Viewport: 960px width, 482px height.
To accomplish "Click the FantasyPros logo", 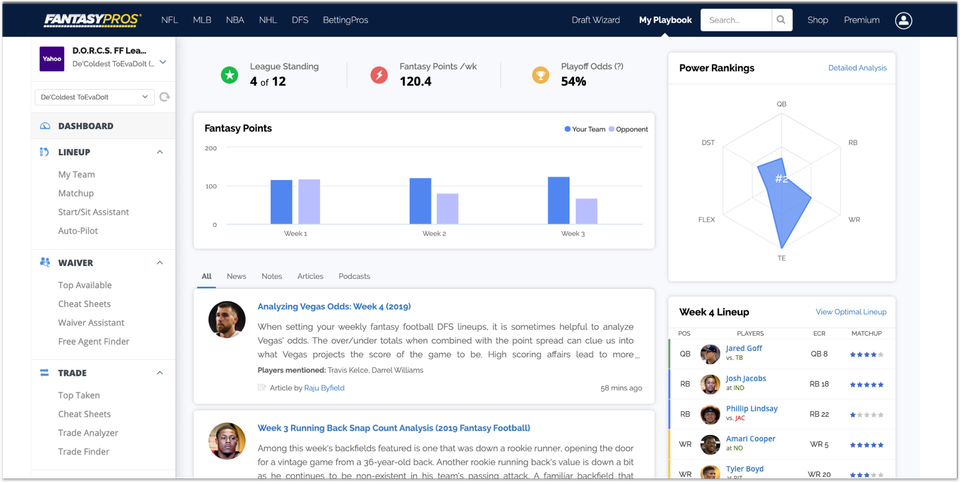I will (92, 20).
